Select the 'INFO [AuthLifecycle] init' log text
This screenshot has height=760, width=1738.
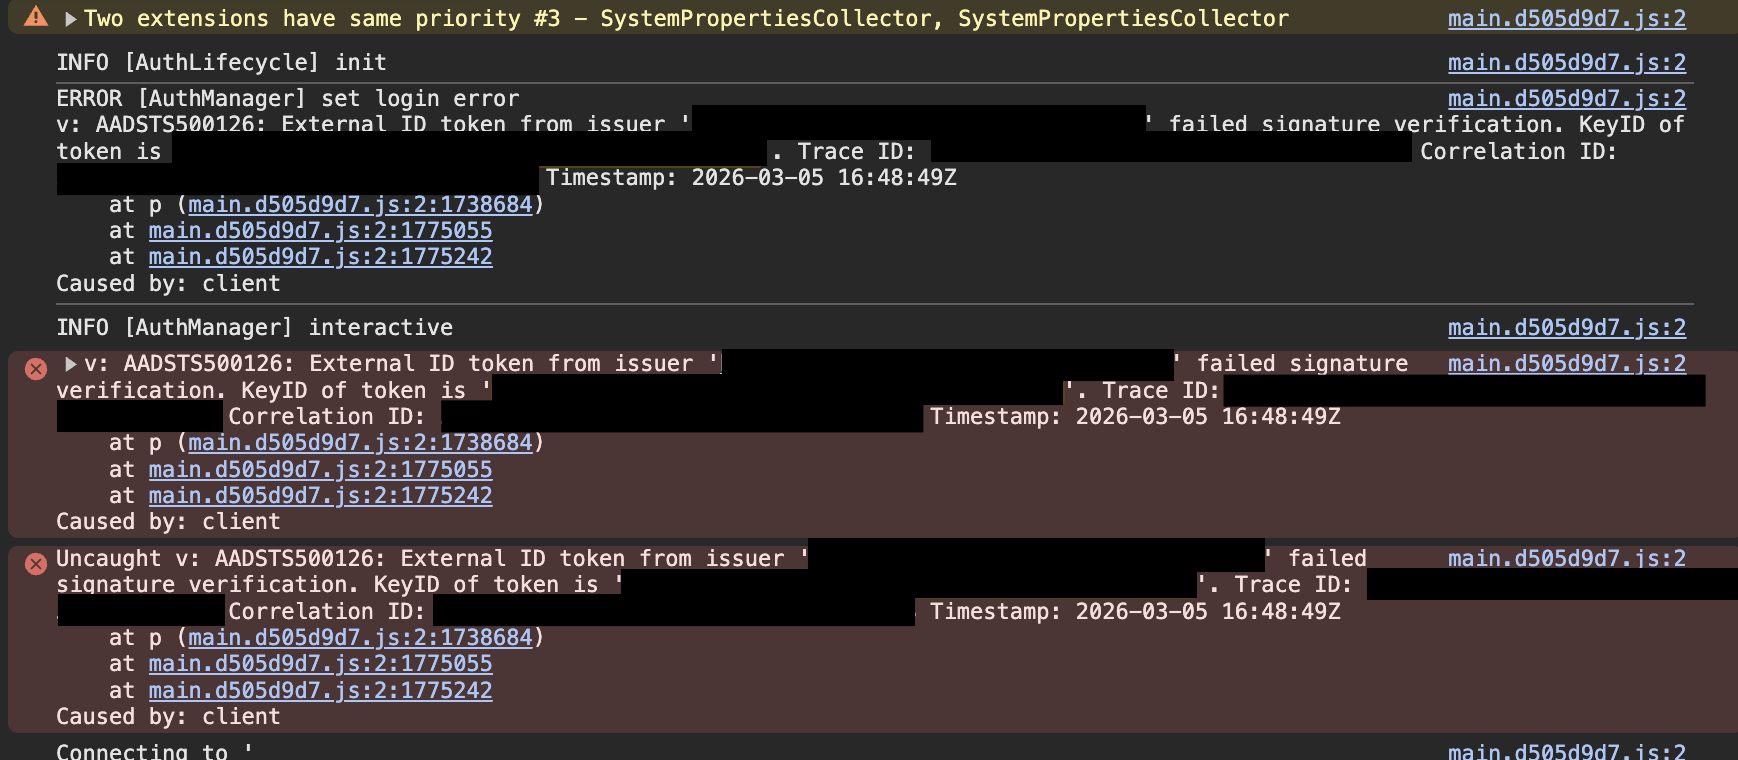click(x=221, y=63)
